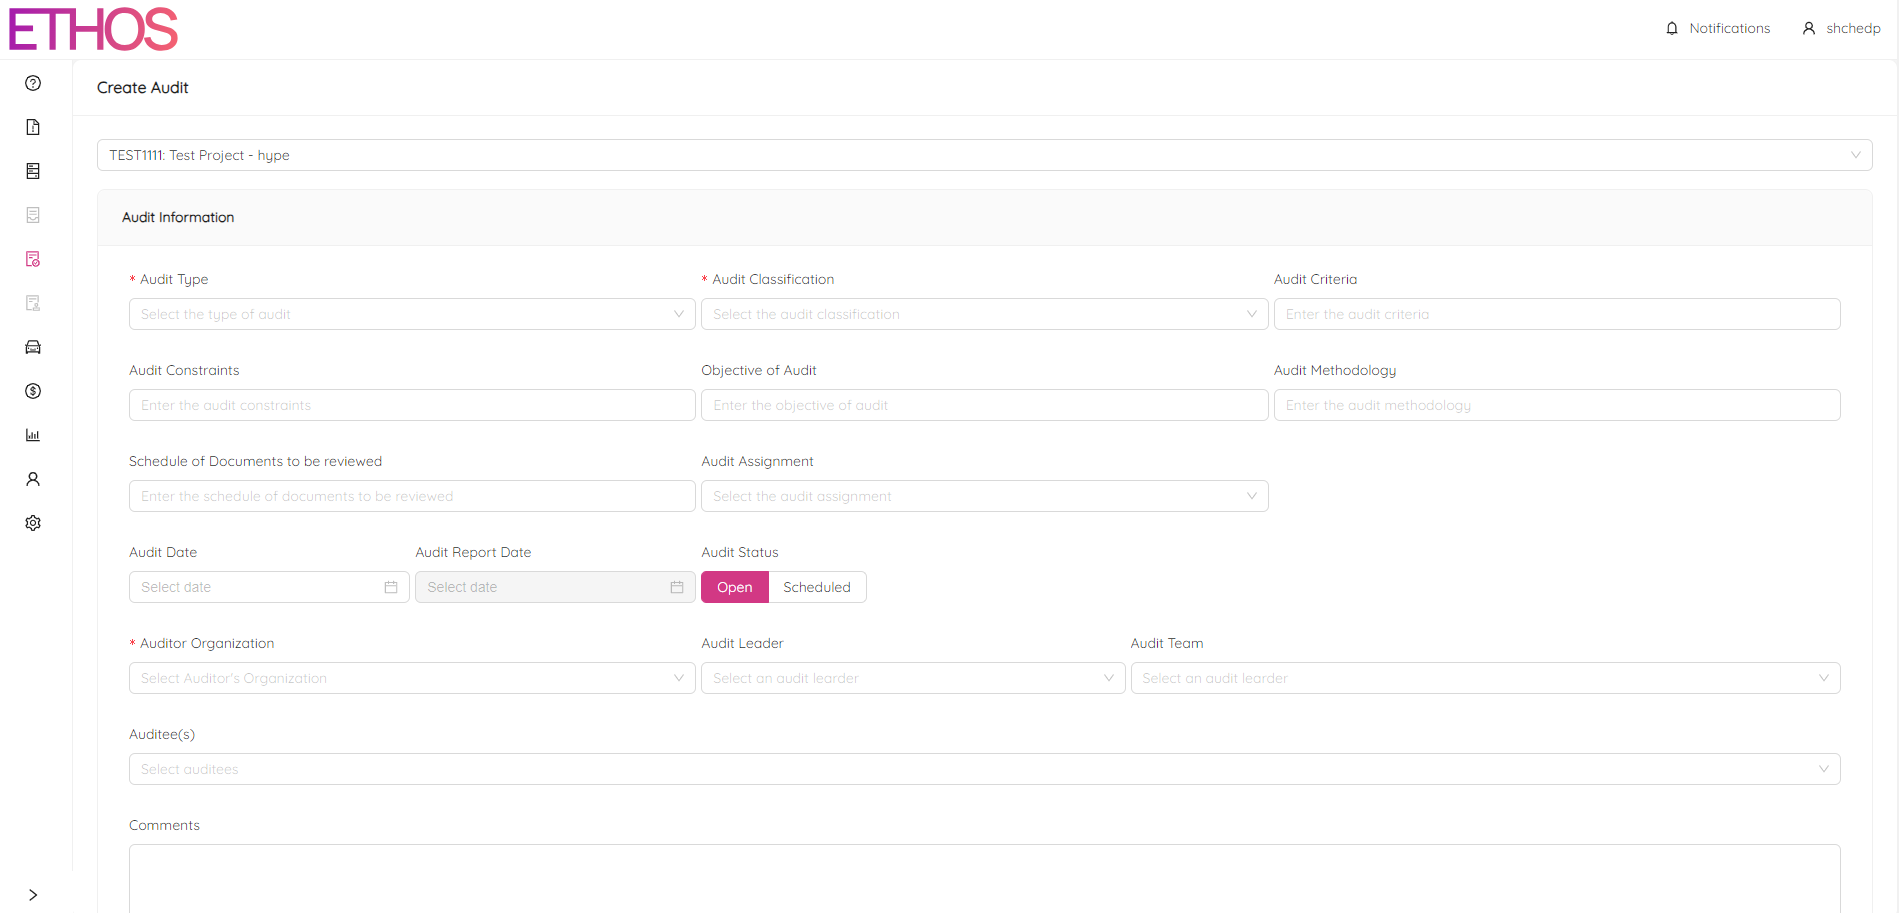Open the reports bar-chart icon in the sidebar
Viewport: 1899px width, 913px height.
click(x=32, y=435)
